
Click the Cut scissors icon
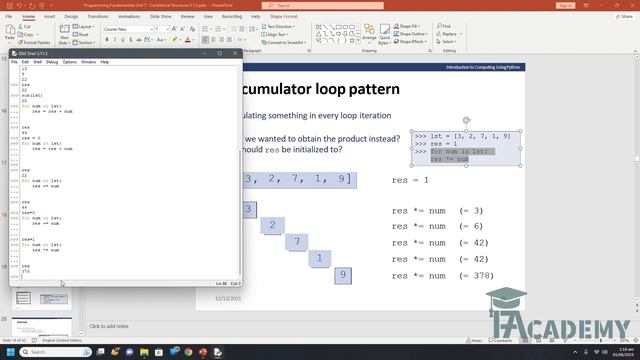[20, 27]
